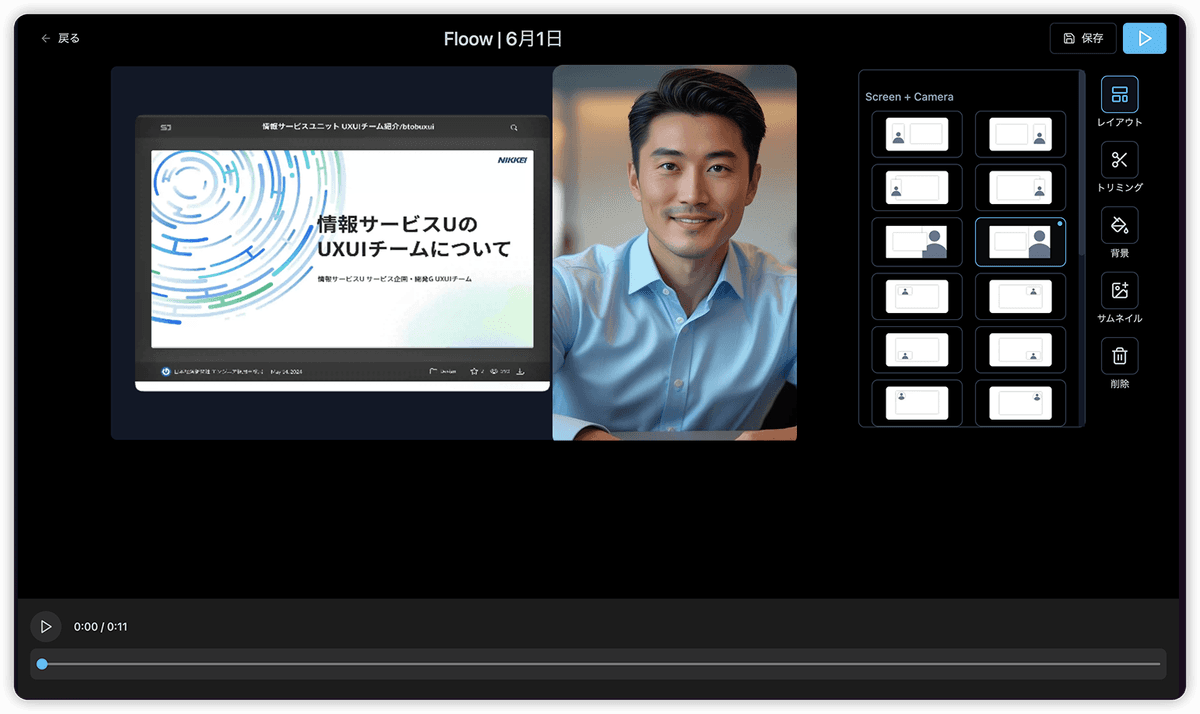The height and width of the screenshot is (714, 1200).
Task: Select the overlapping camera card layout variant
Action: (x=916, y=187)
